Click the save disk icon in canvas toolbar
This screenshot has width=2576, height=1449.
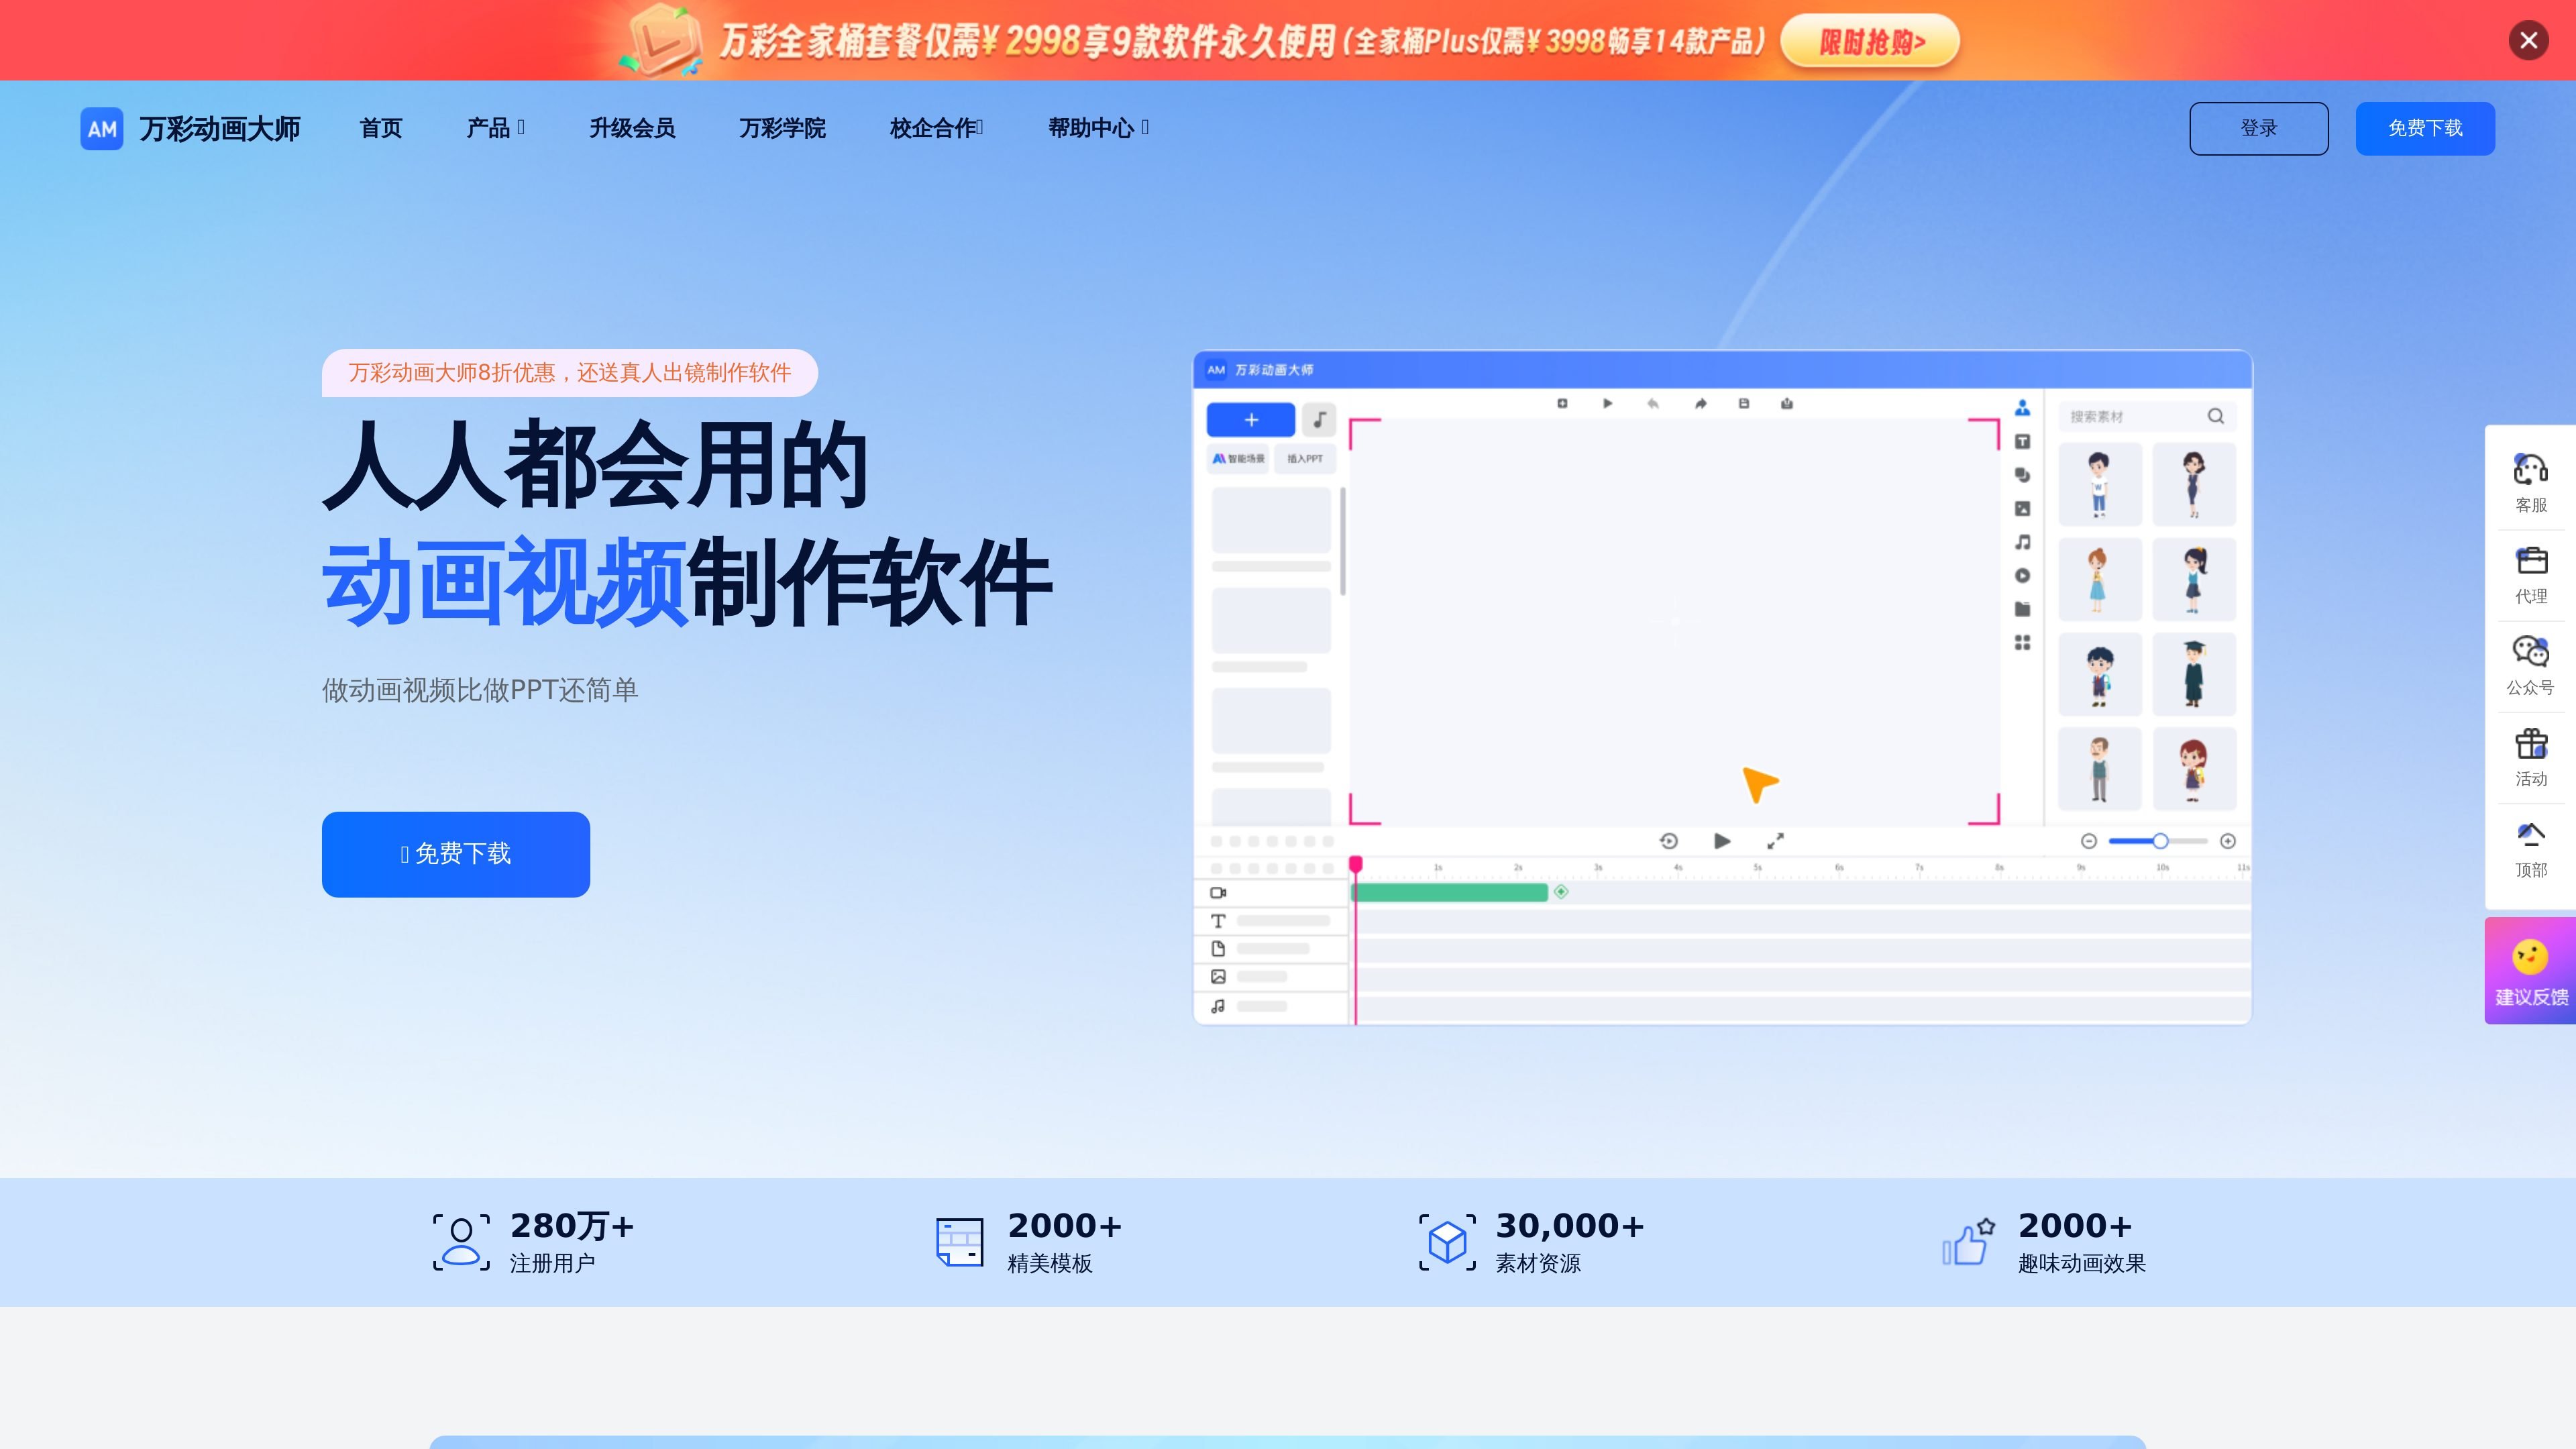click(1744, 404)
